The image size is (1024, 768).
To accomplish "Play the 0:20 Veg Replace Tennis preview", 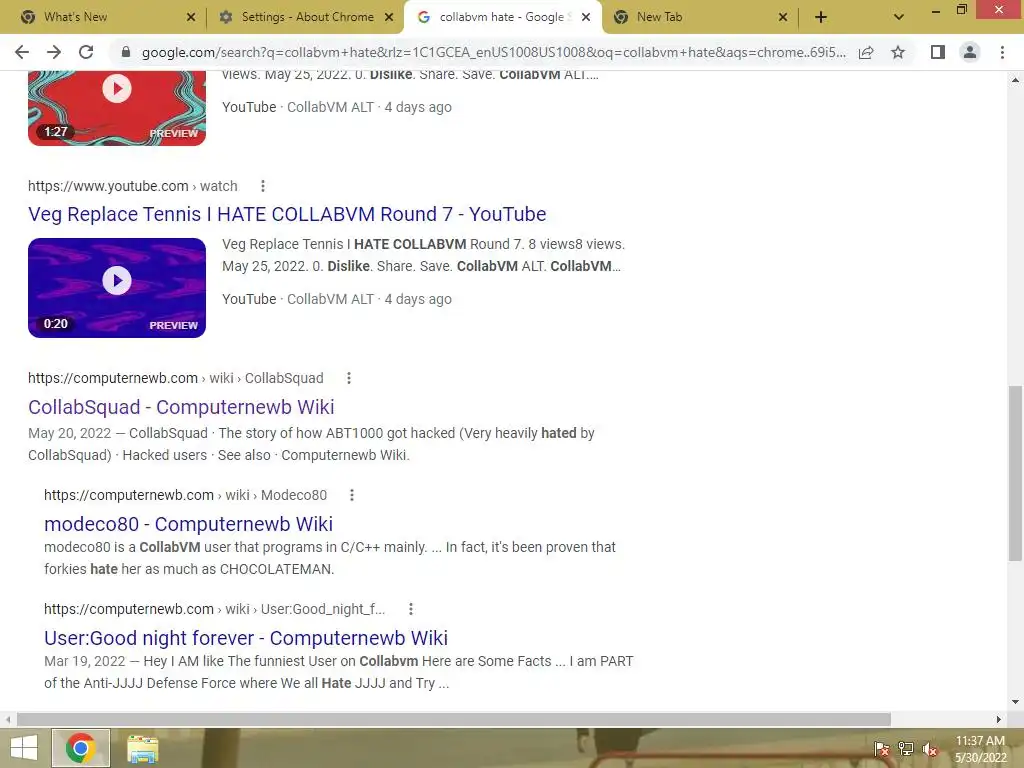I will coord(117,288).
